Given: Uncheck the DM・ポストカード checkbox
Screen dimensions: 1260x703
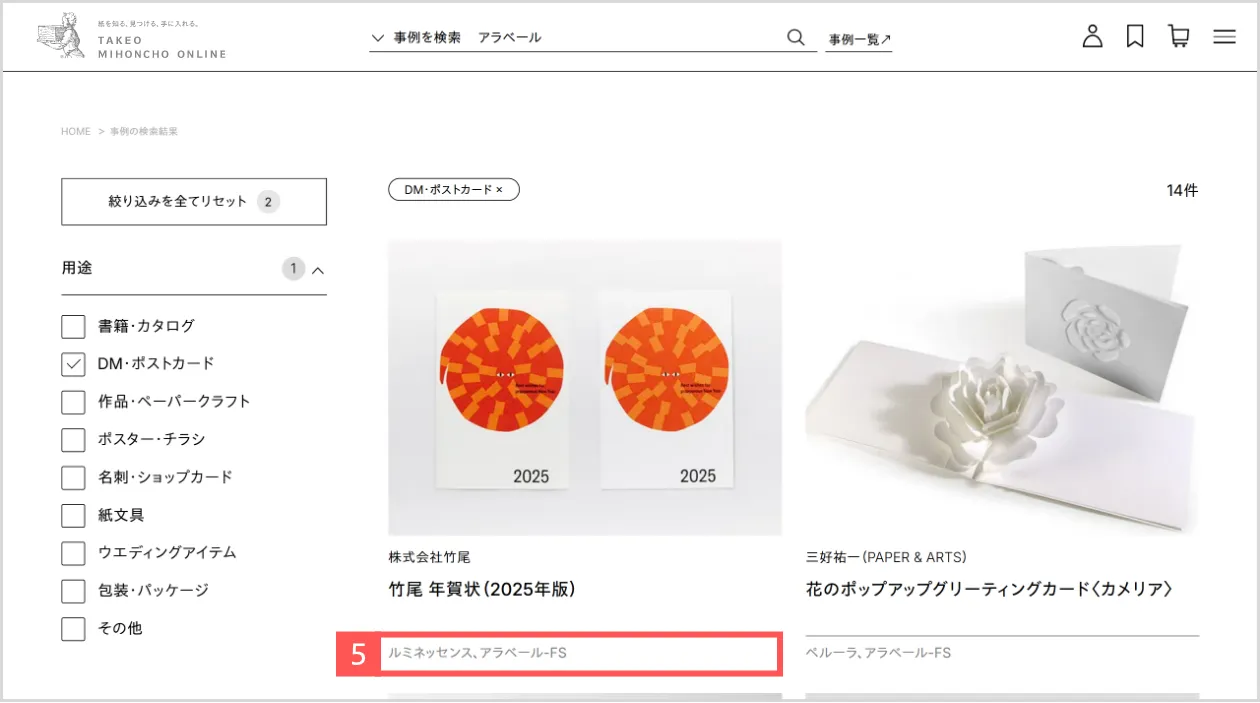Looking at the screenshot, I should [x=73, y=364].
